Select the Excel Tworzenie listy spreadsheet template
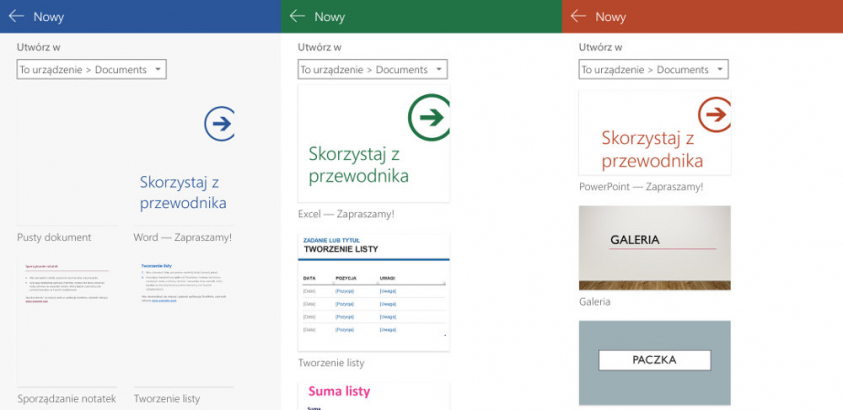 pos(373,290)
